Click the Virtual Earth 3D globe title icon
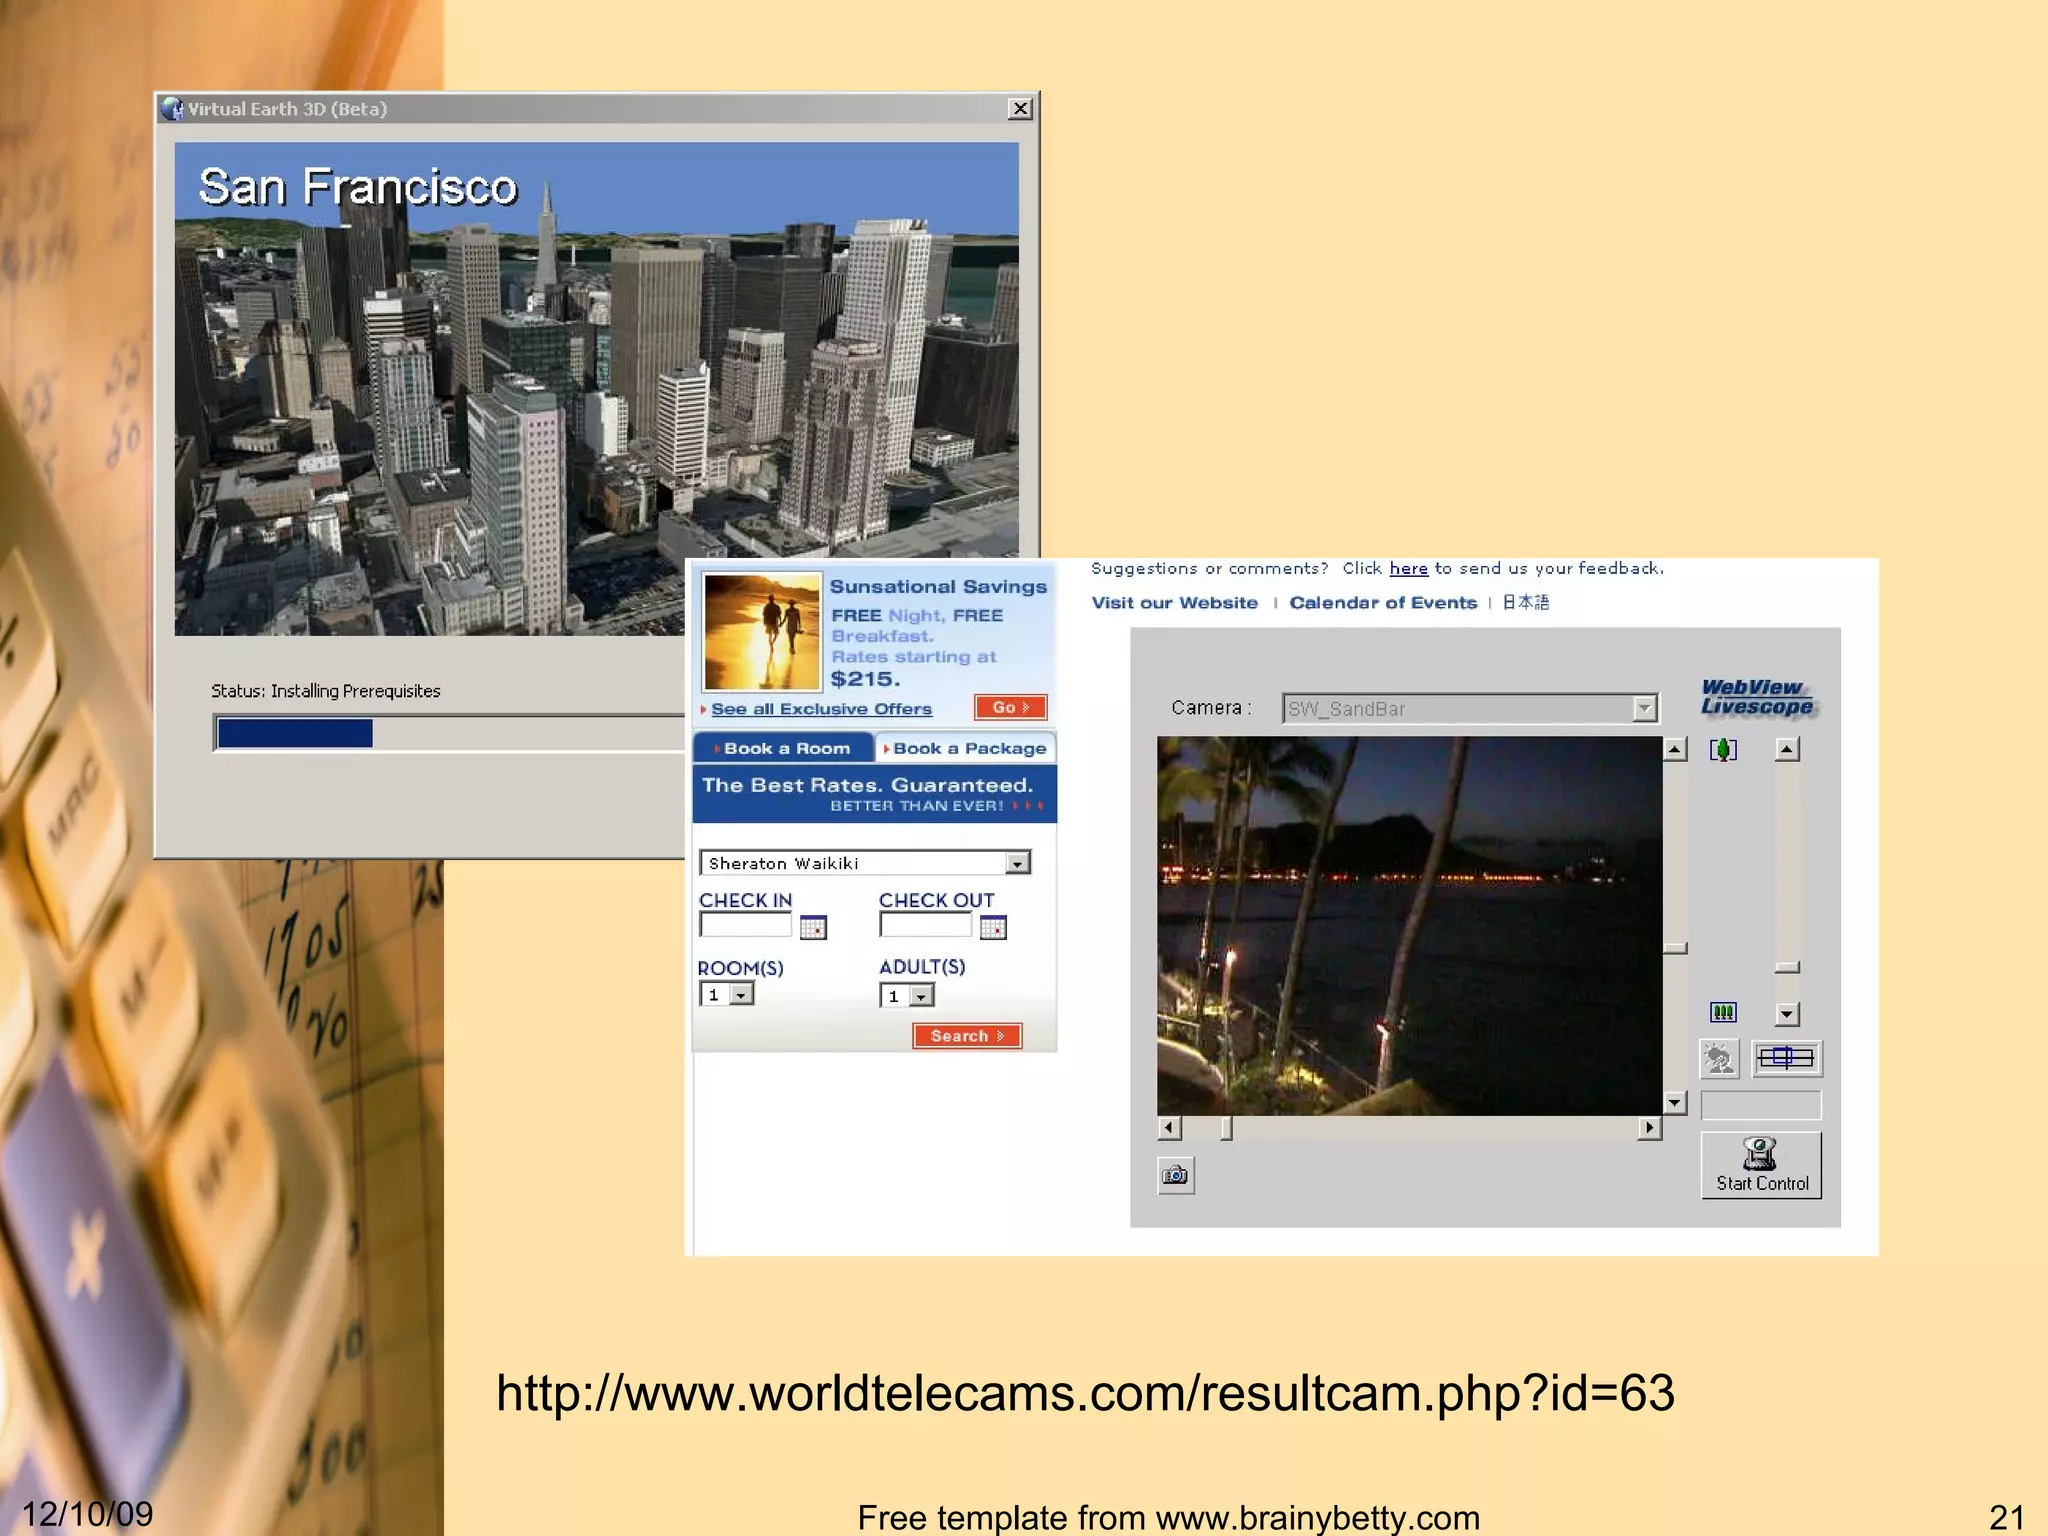Image resolution: width=2048 pixels, height=1536 pixels. (x=173, y=109)
